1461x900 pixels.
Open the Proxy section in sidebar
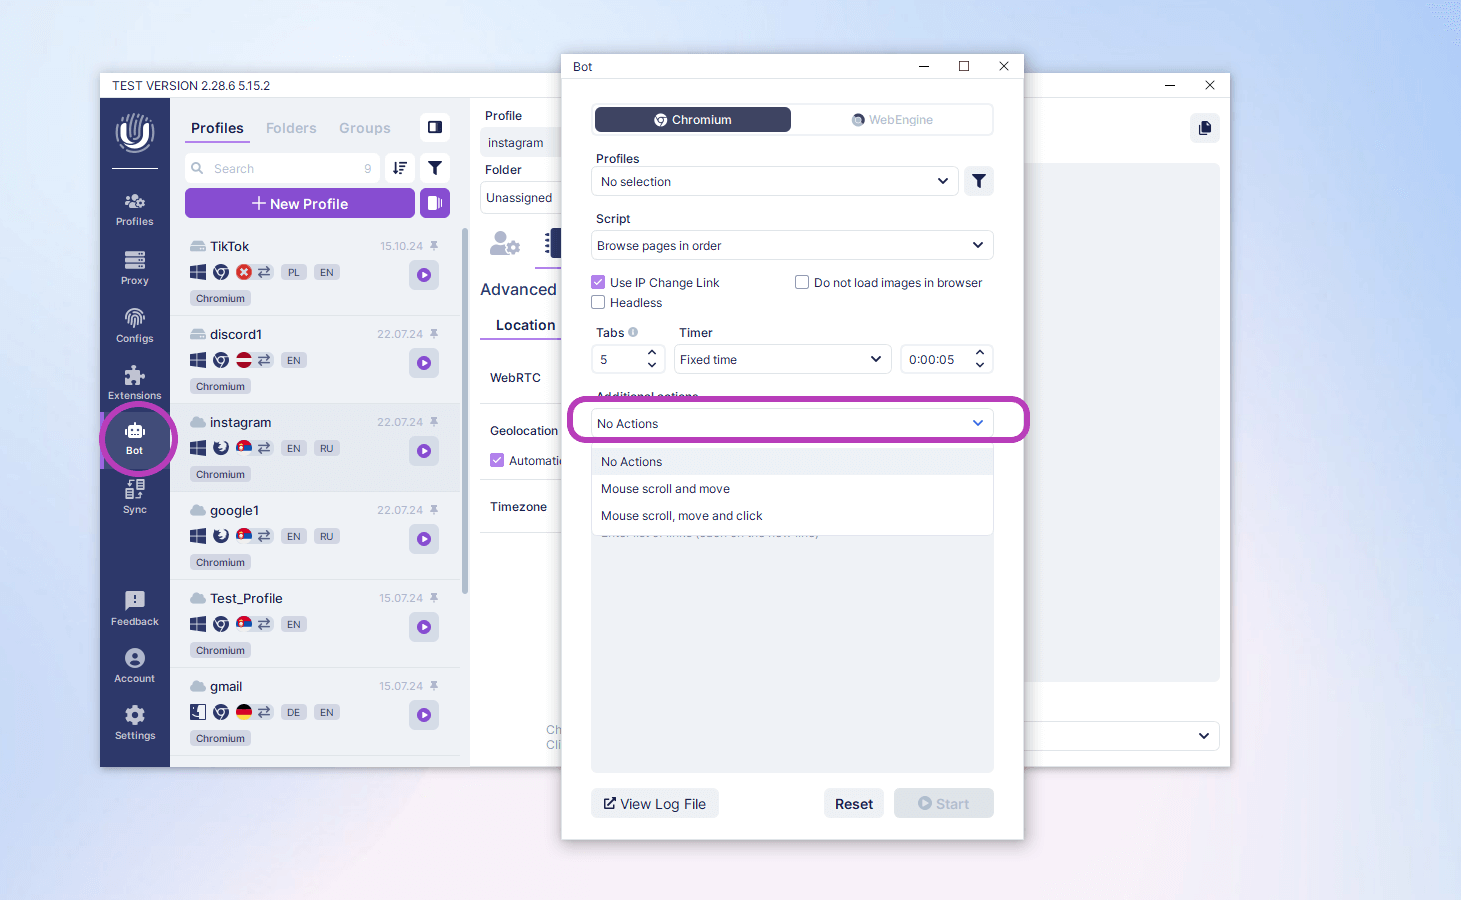(x=134, y=267)
